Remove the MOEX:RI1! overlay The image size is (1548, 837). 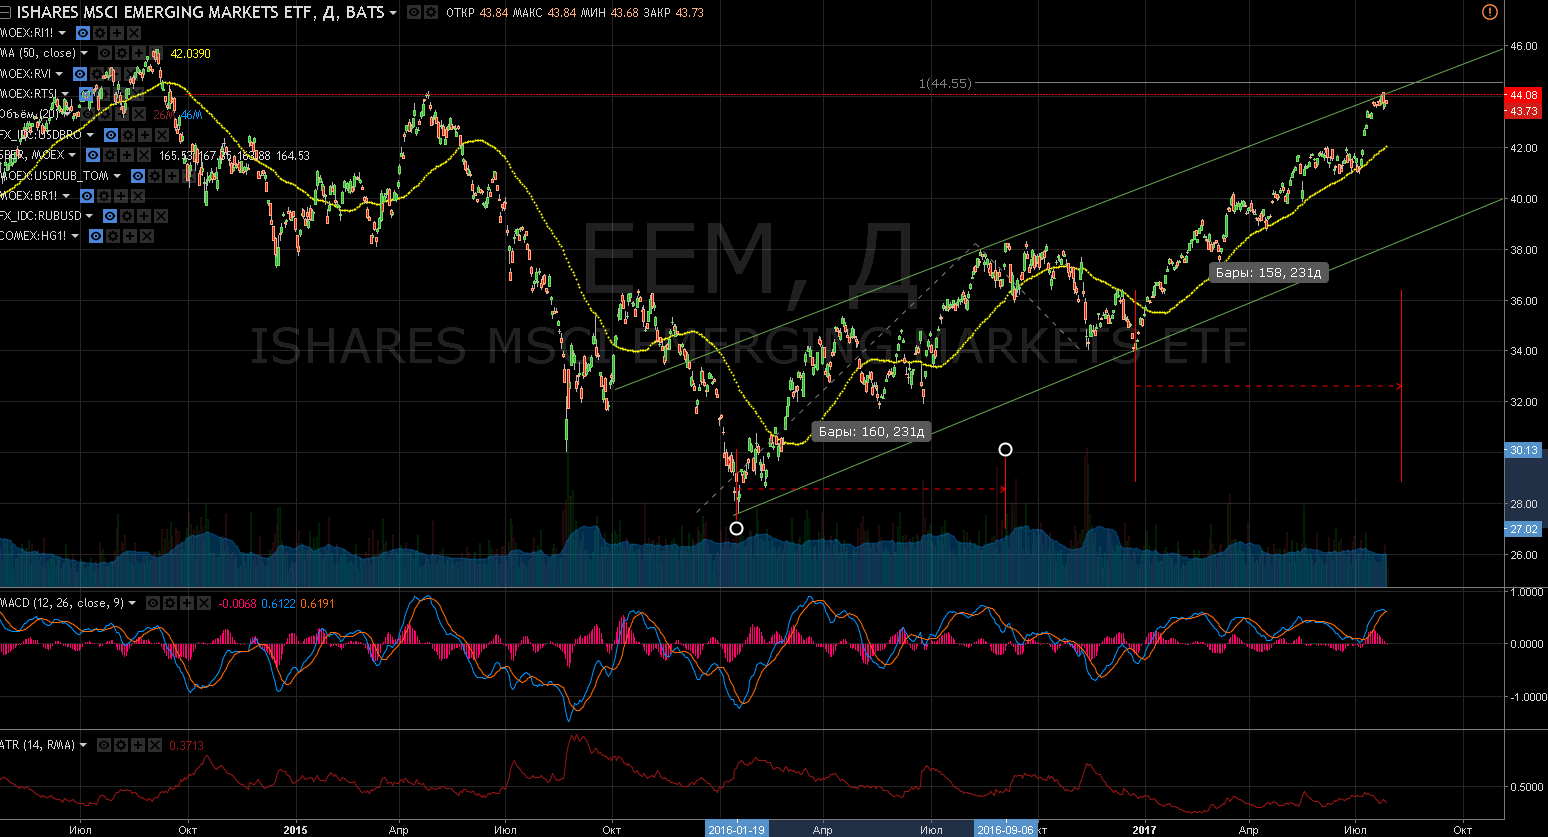click(x=134, y=33)
